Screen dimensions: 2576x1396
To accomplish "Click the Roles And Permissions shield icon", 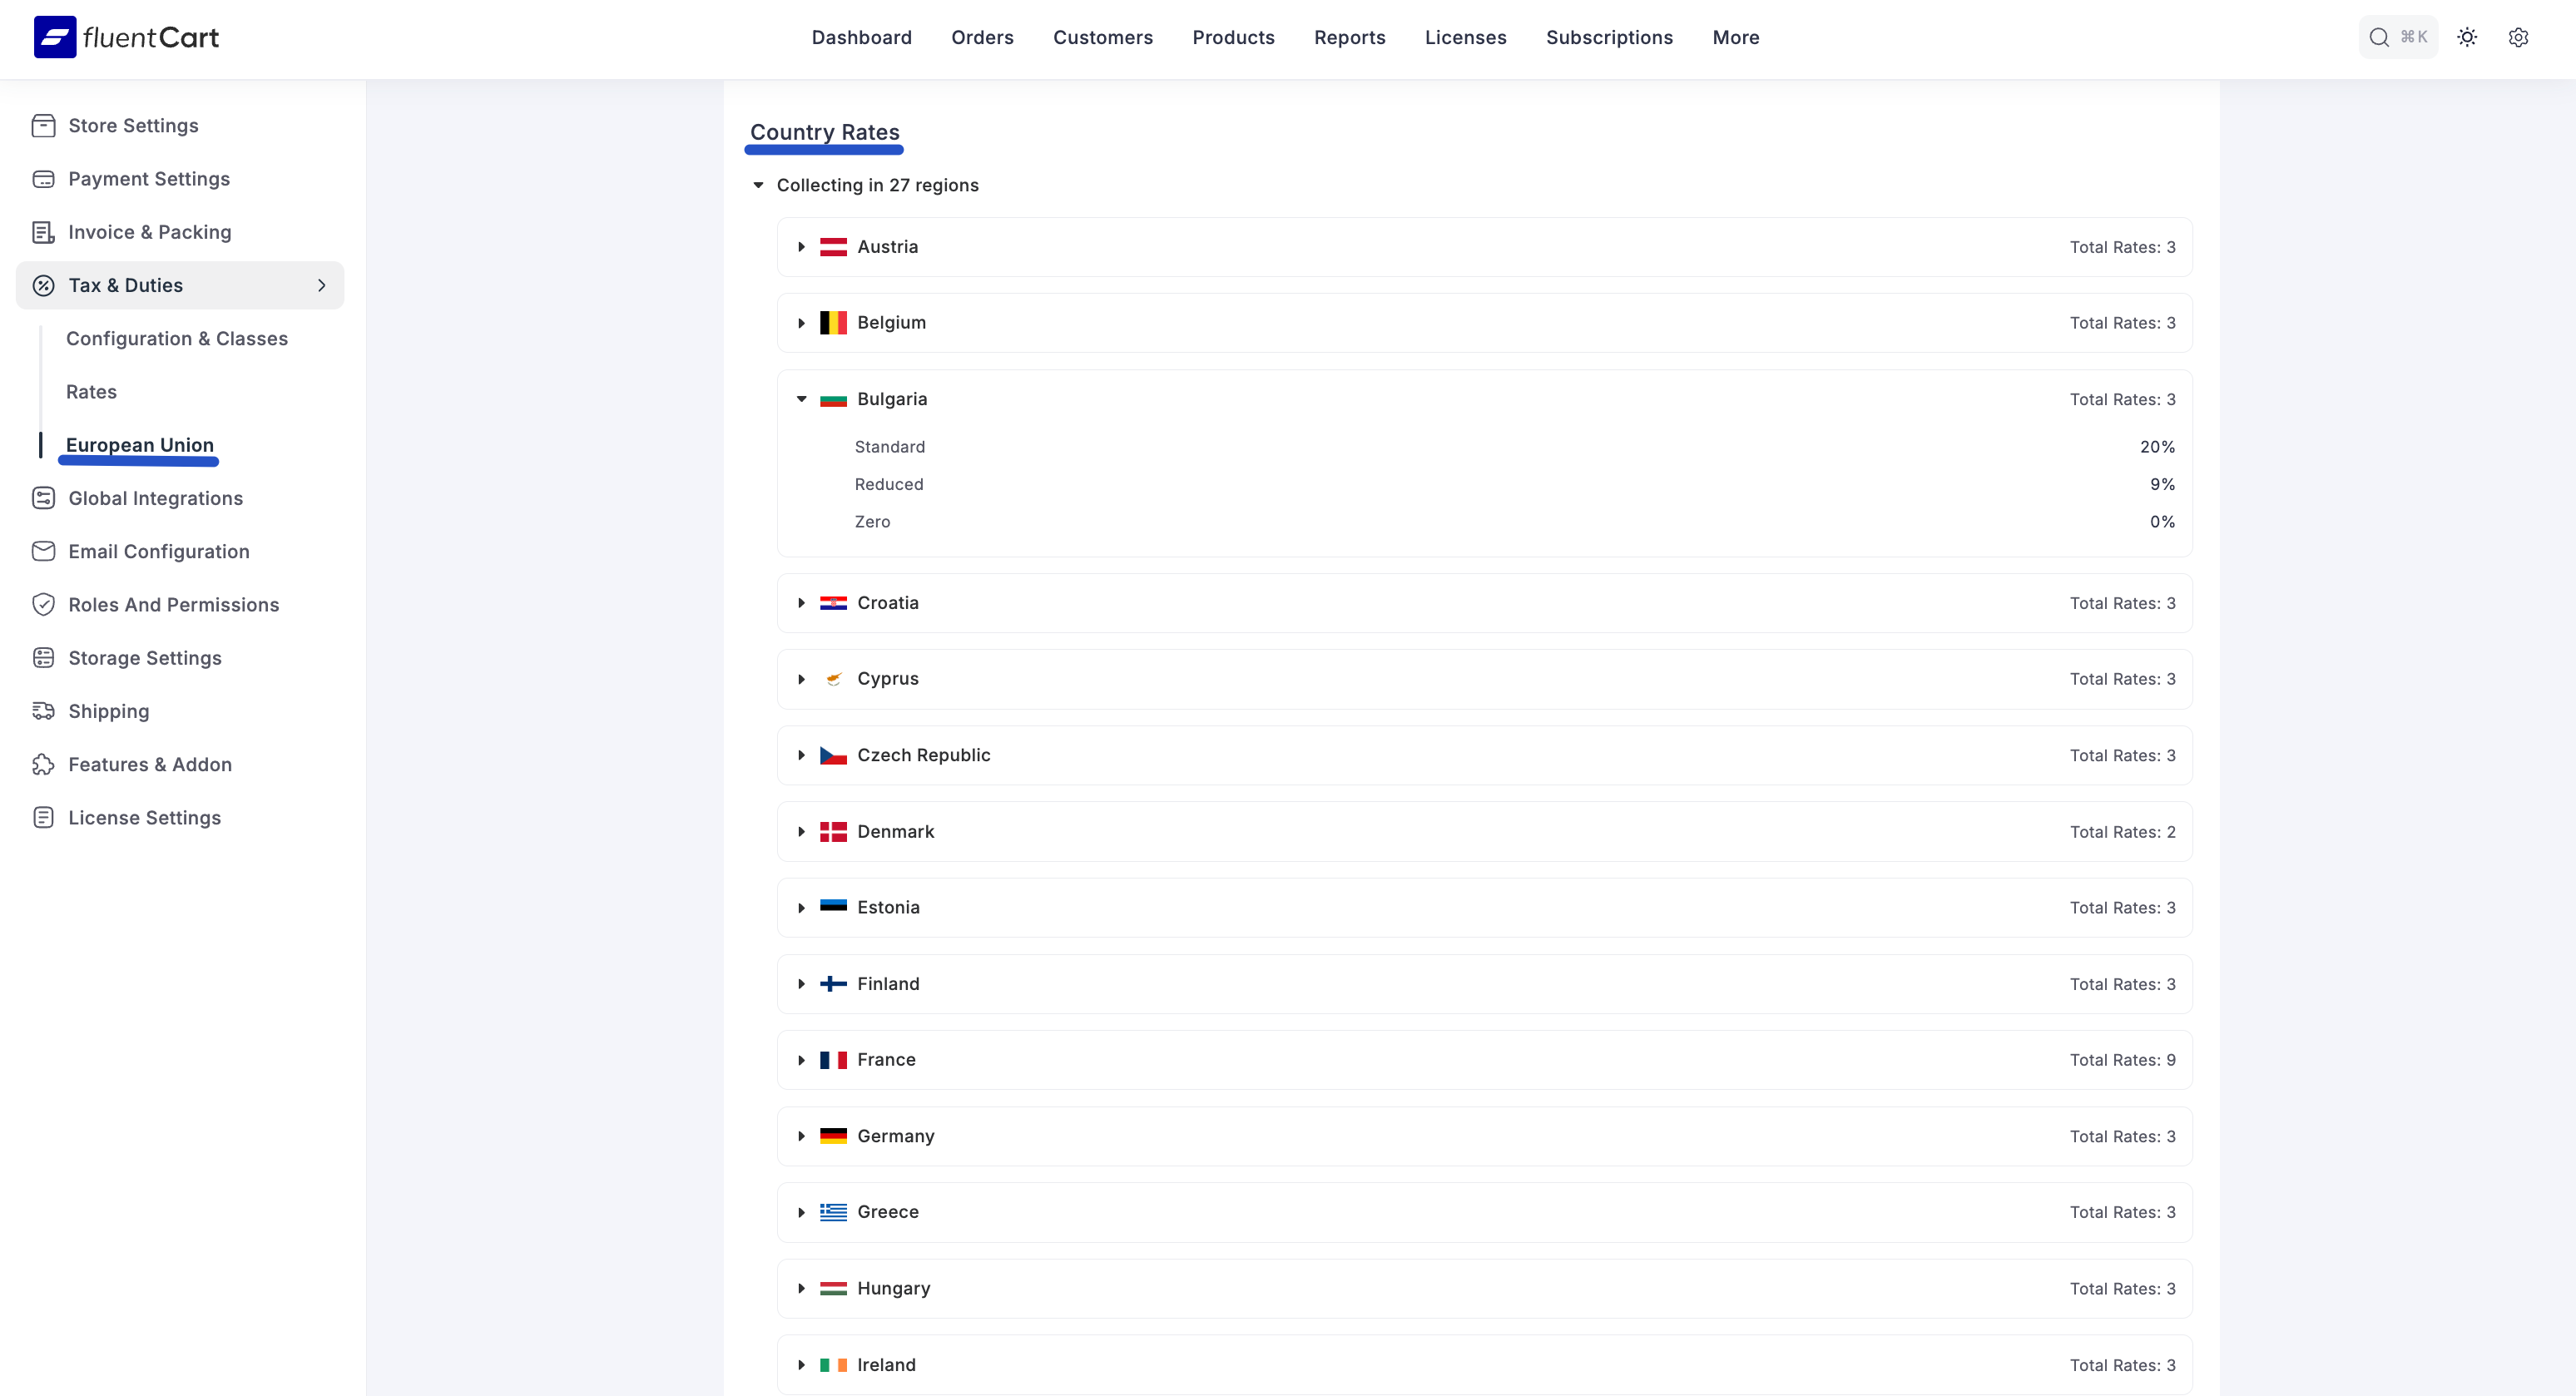I will pos(43,604).
